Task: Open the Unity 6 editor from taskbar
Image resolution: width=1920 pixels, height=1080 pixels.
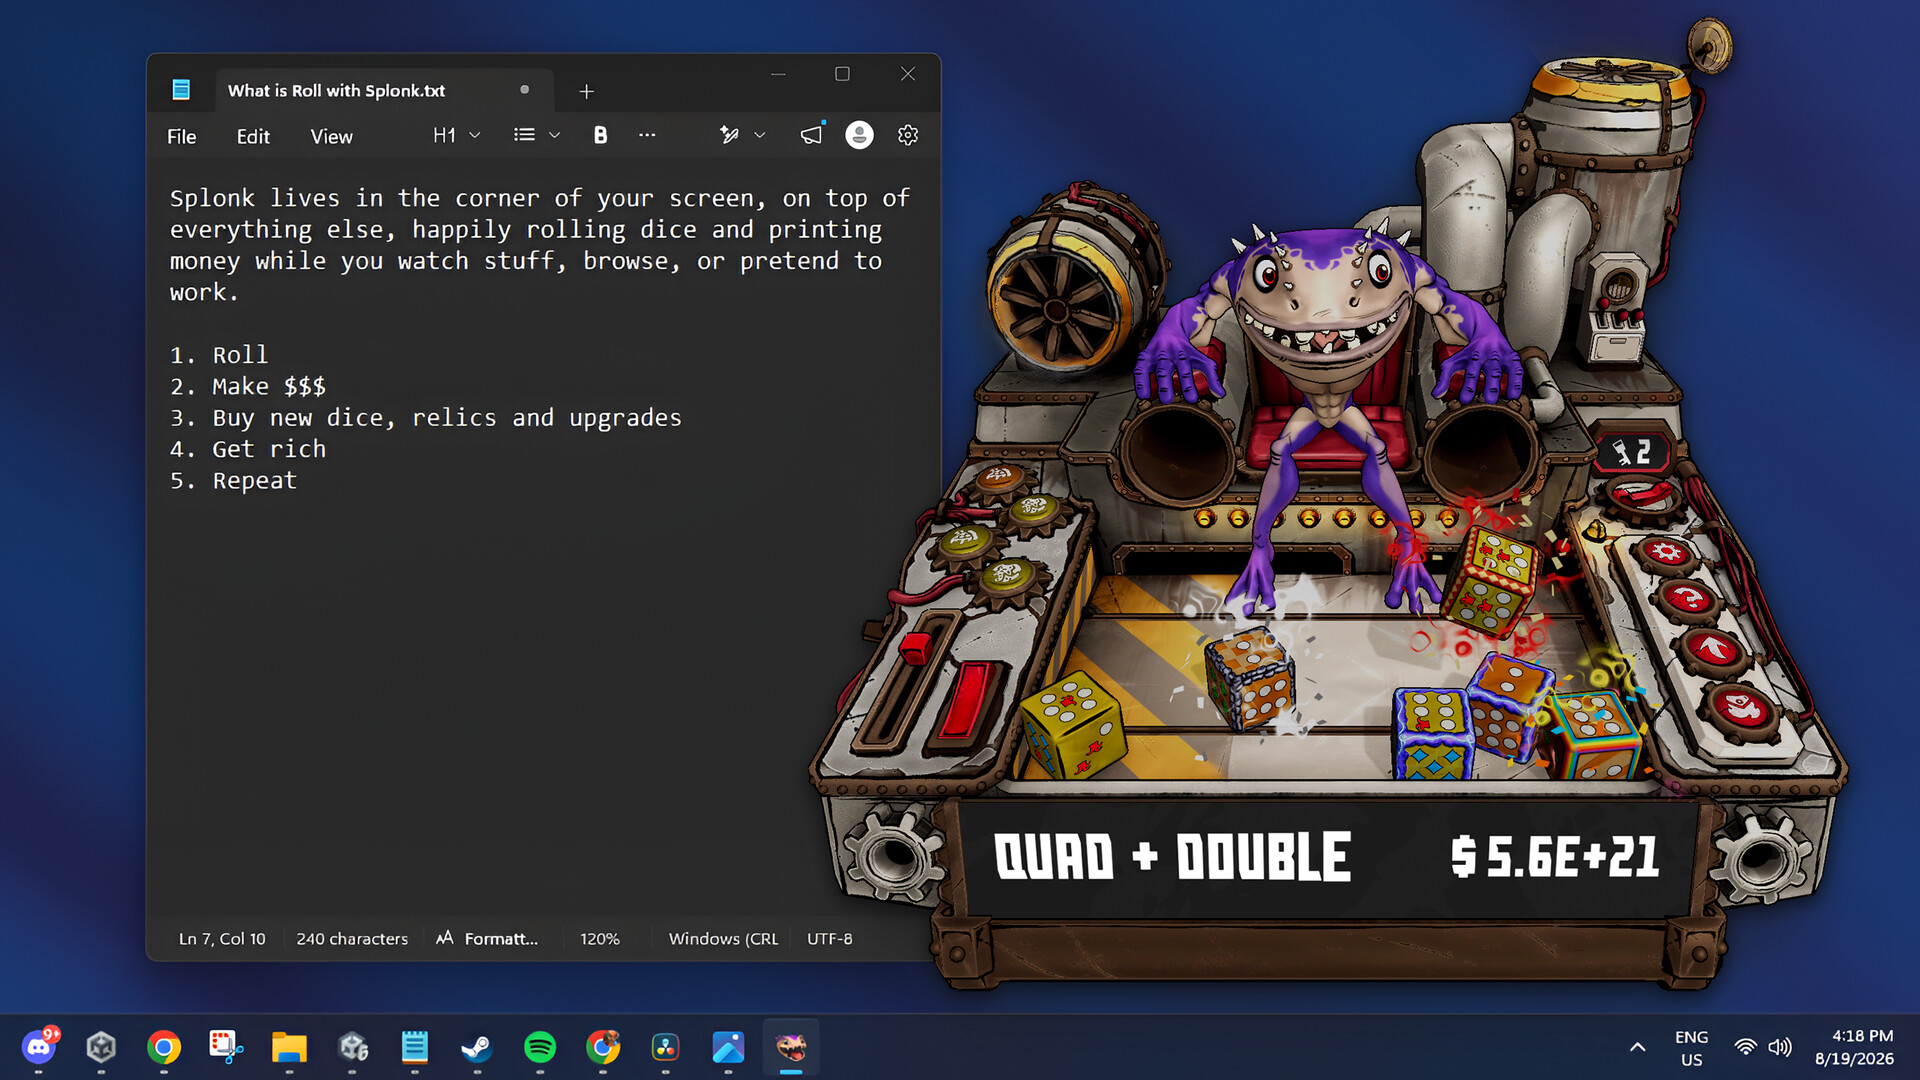Action: pyautogui.click(x=352, y=1047)
